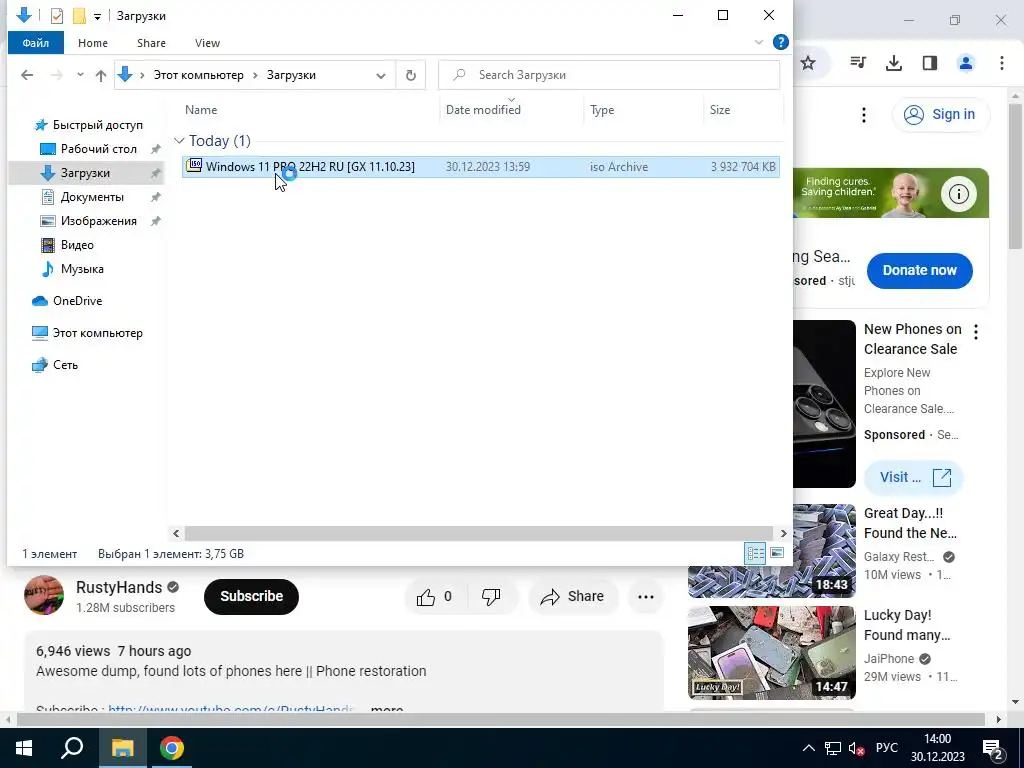Select the Windows 11 PRO 22H2 iso file
The width and height of the screenshot is (1024, 768).
[x=481, y=167]
